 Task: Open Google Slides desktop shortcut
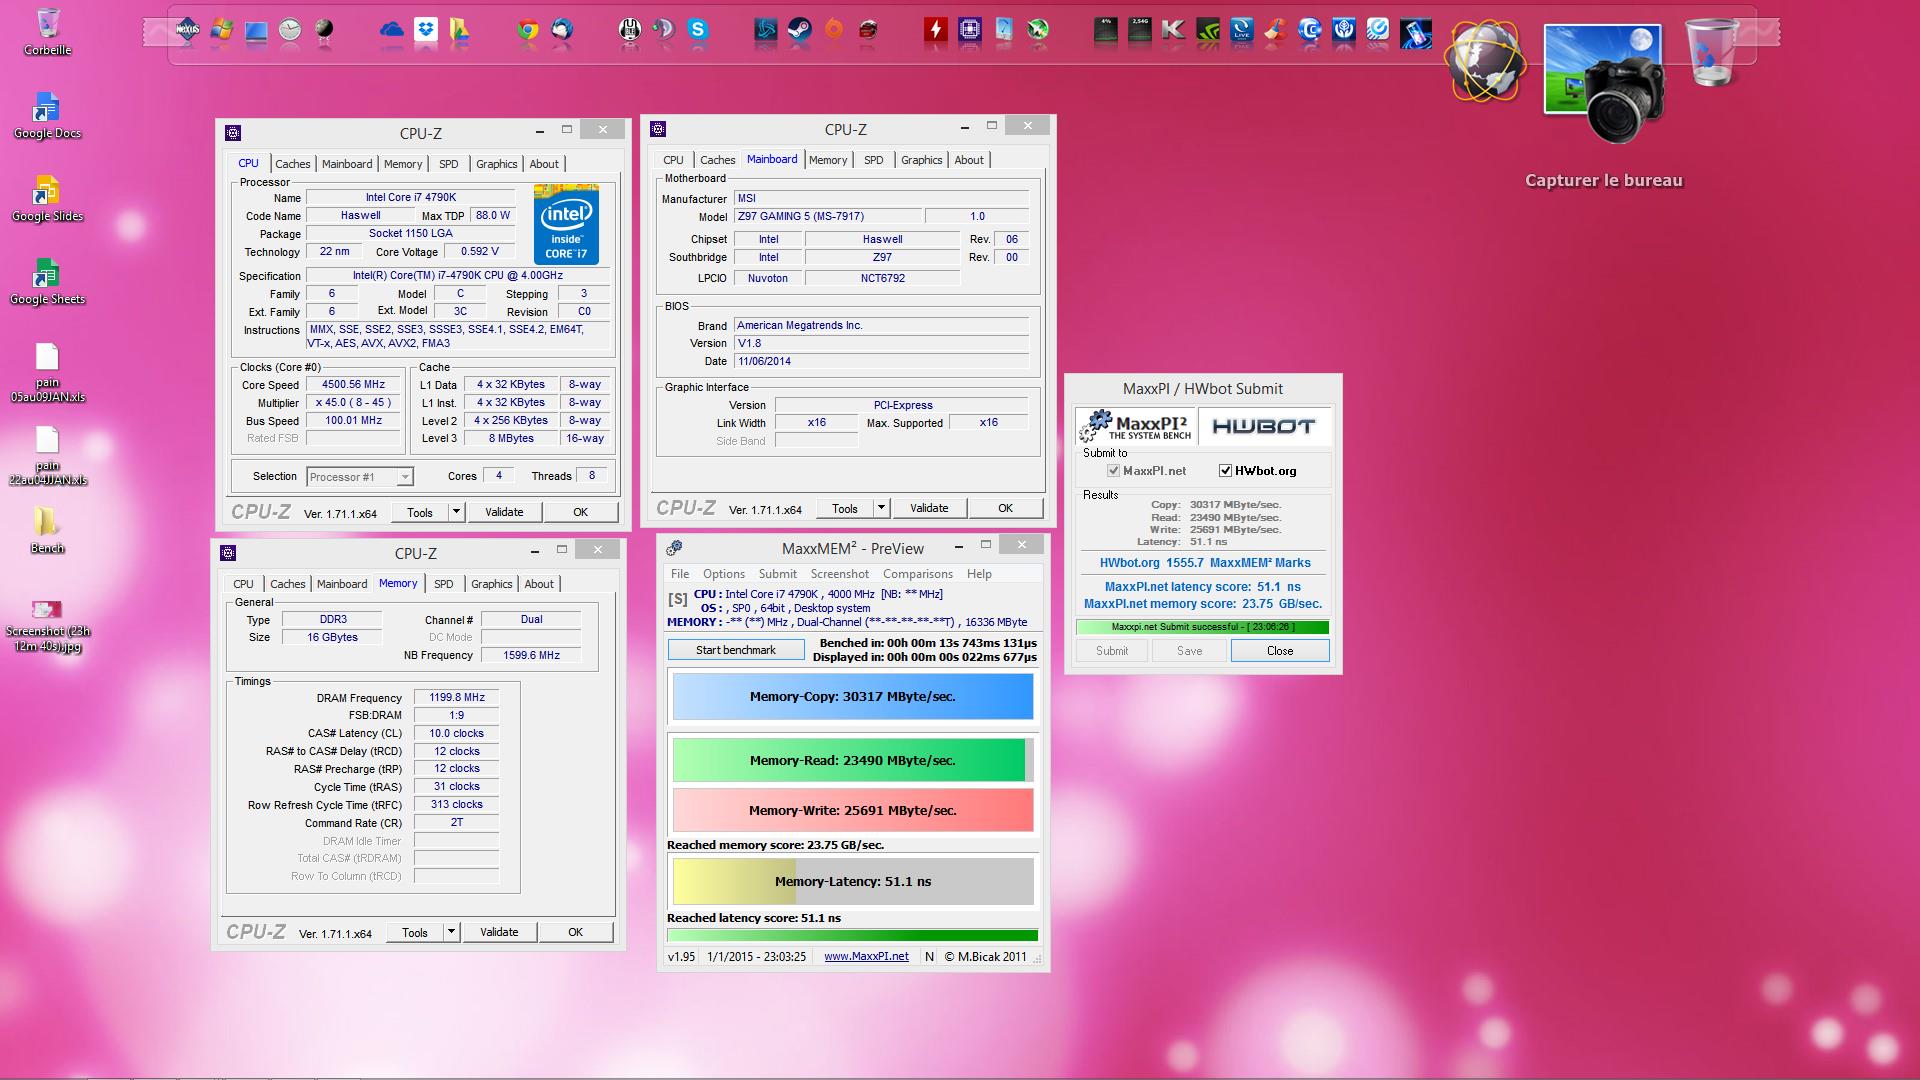47,198
